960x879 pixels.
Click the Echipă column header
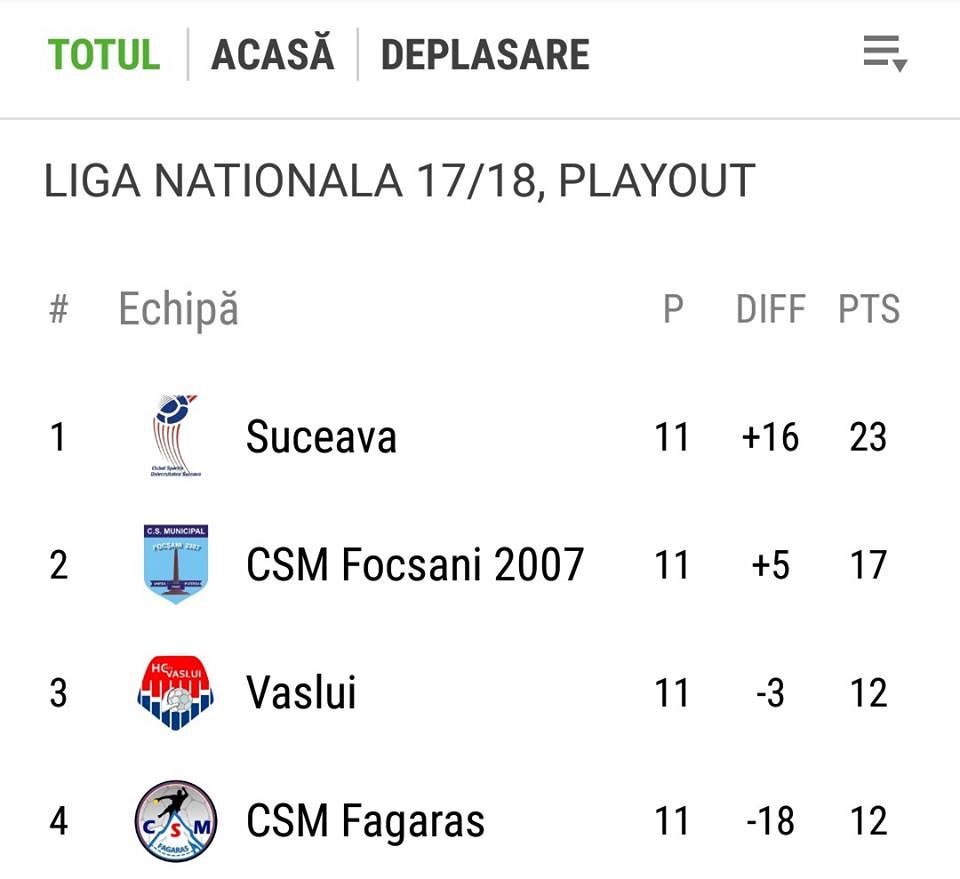pyautogui.click(x=178, y=309)
